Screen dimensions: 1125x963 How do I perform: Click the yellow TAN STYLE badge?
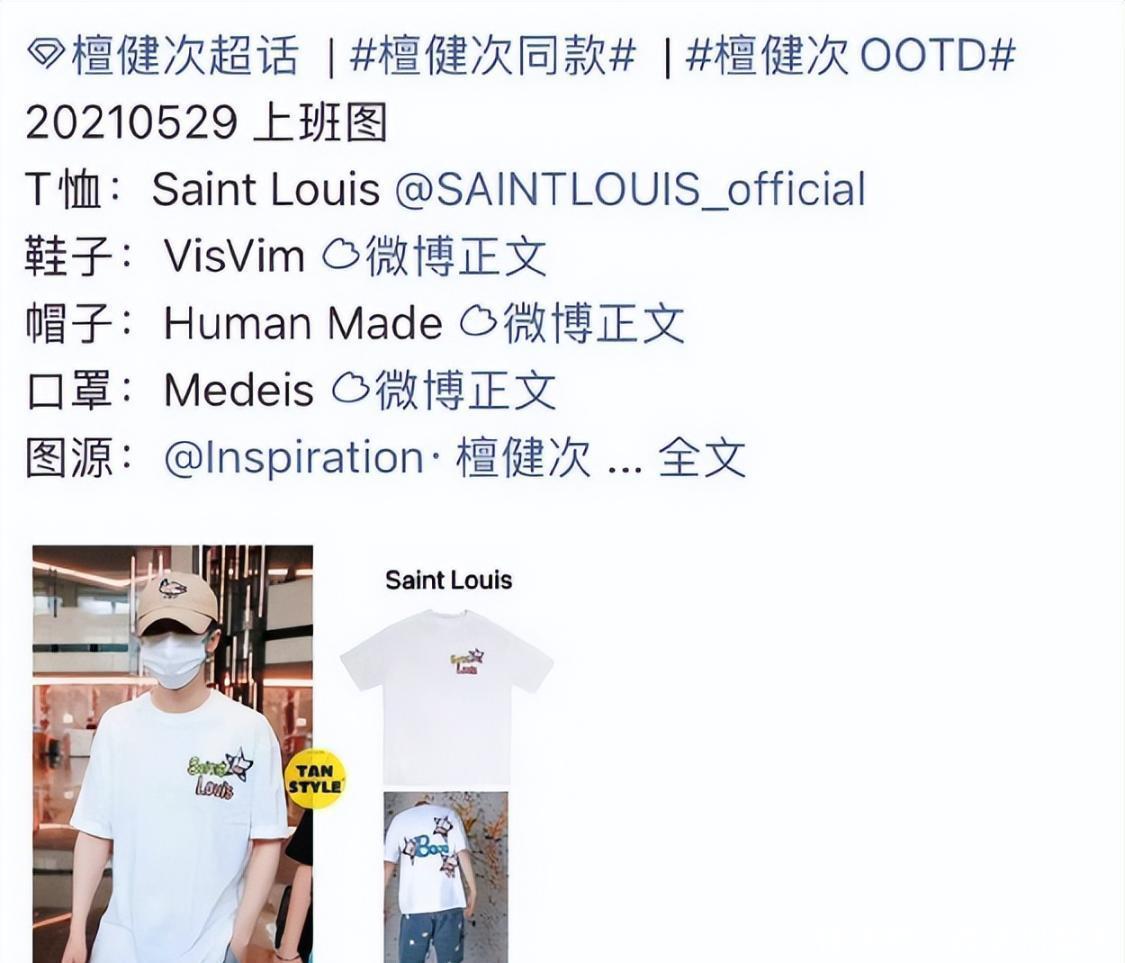[x=316, y=779]
